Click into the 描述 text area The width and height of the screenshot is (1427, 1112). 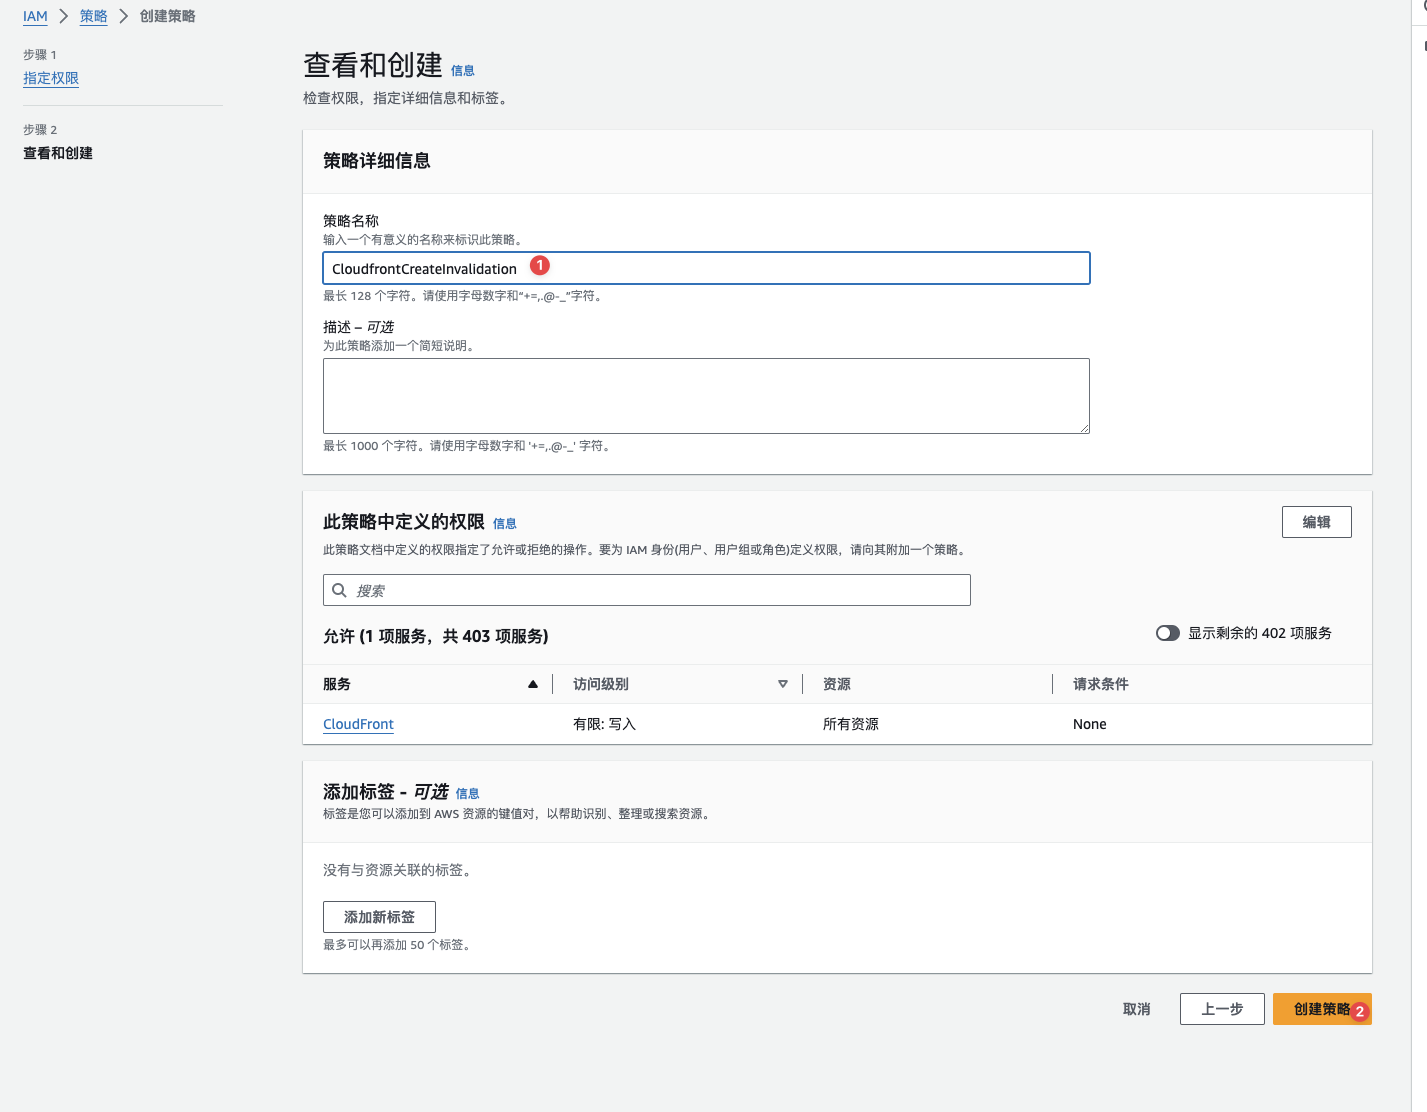pyautogui.click(x=706, y=396)
